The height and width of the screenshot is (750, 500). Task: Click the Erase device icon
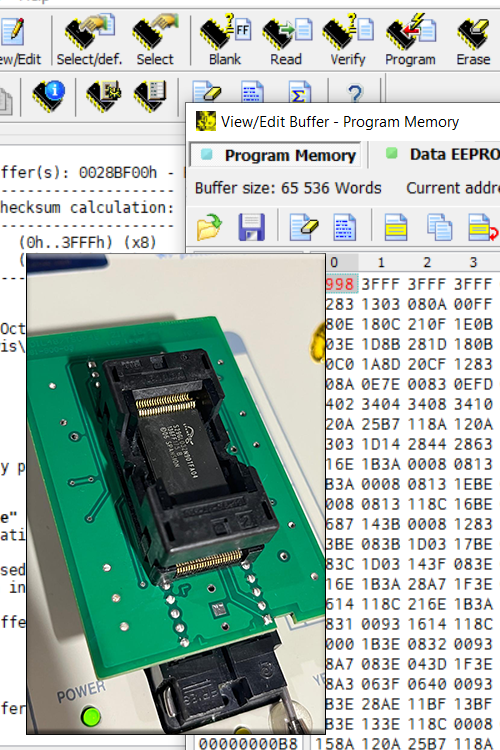click(473, 41)
